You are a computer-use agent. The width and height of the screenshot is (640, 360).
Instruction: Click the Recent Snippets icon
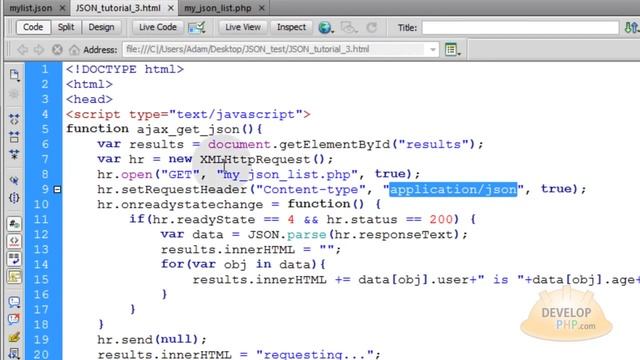pos(14,353)
